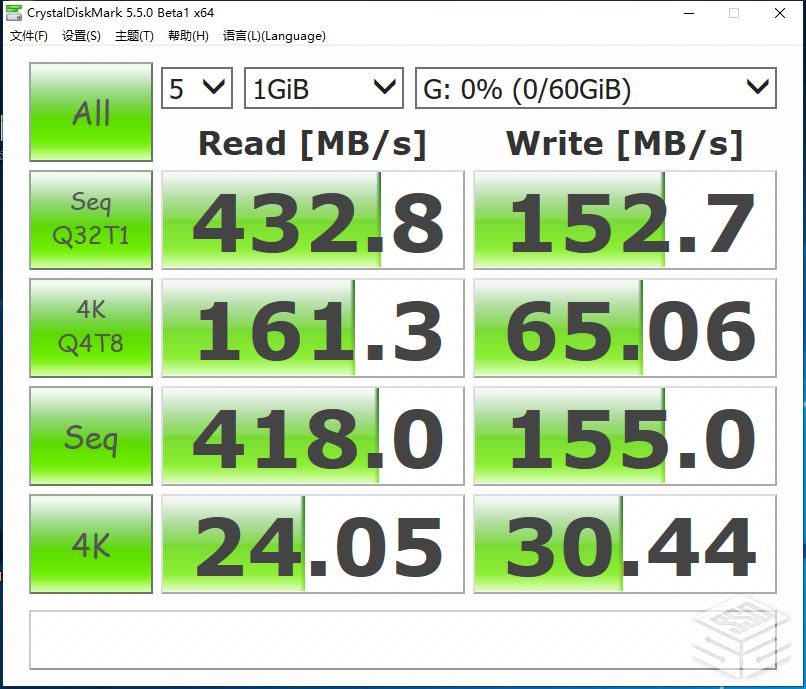Open the 帮助(H) menu
Viewport: 806px width, 689px height.
tap(188, 35)
